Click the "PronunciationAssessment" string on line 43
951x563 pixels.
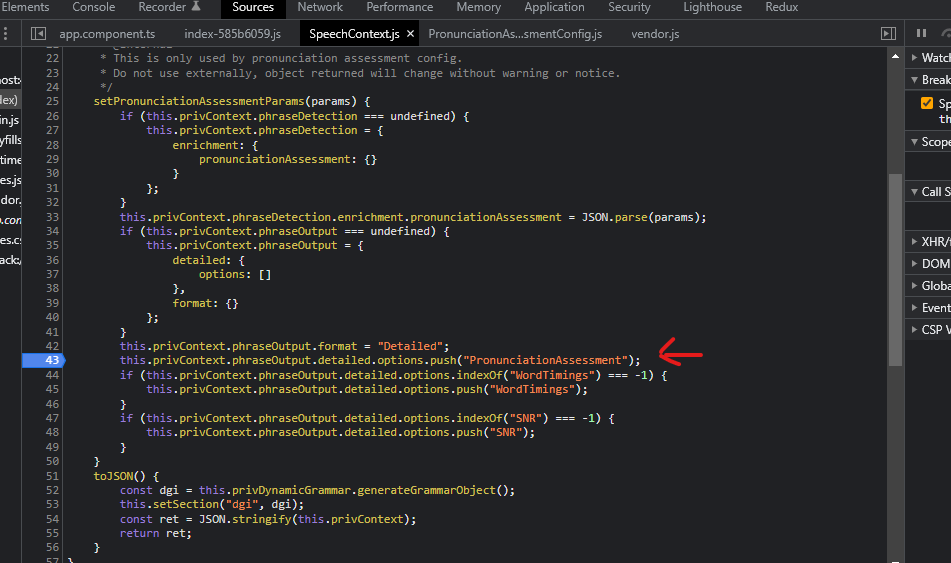545,360
